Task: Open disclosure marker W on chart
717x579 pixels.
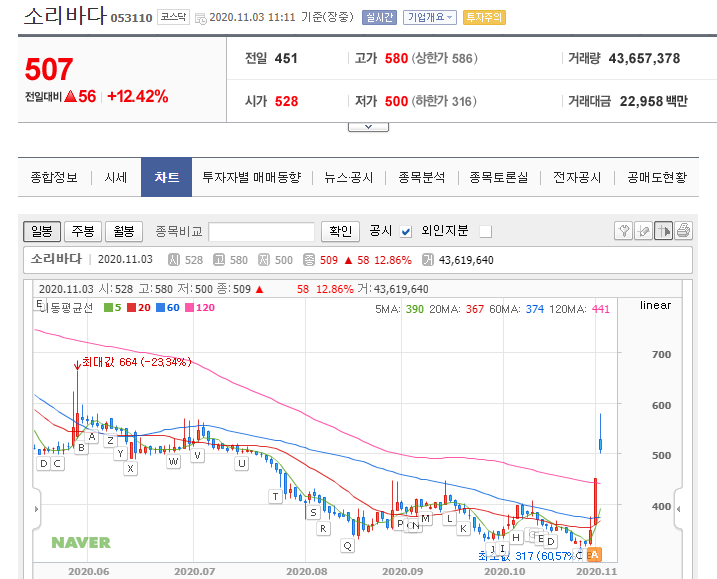Action: click(173, 462)
